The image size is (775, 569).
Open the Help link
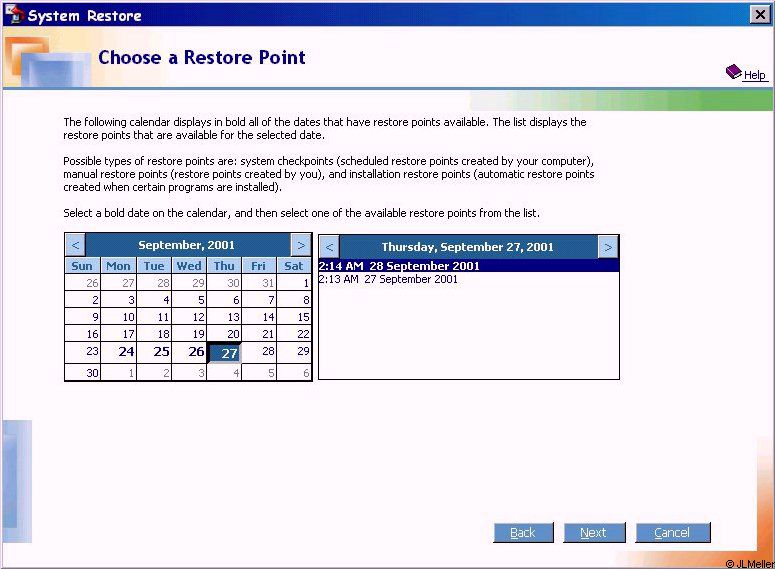[755, 75]
